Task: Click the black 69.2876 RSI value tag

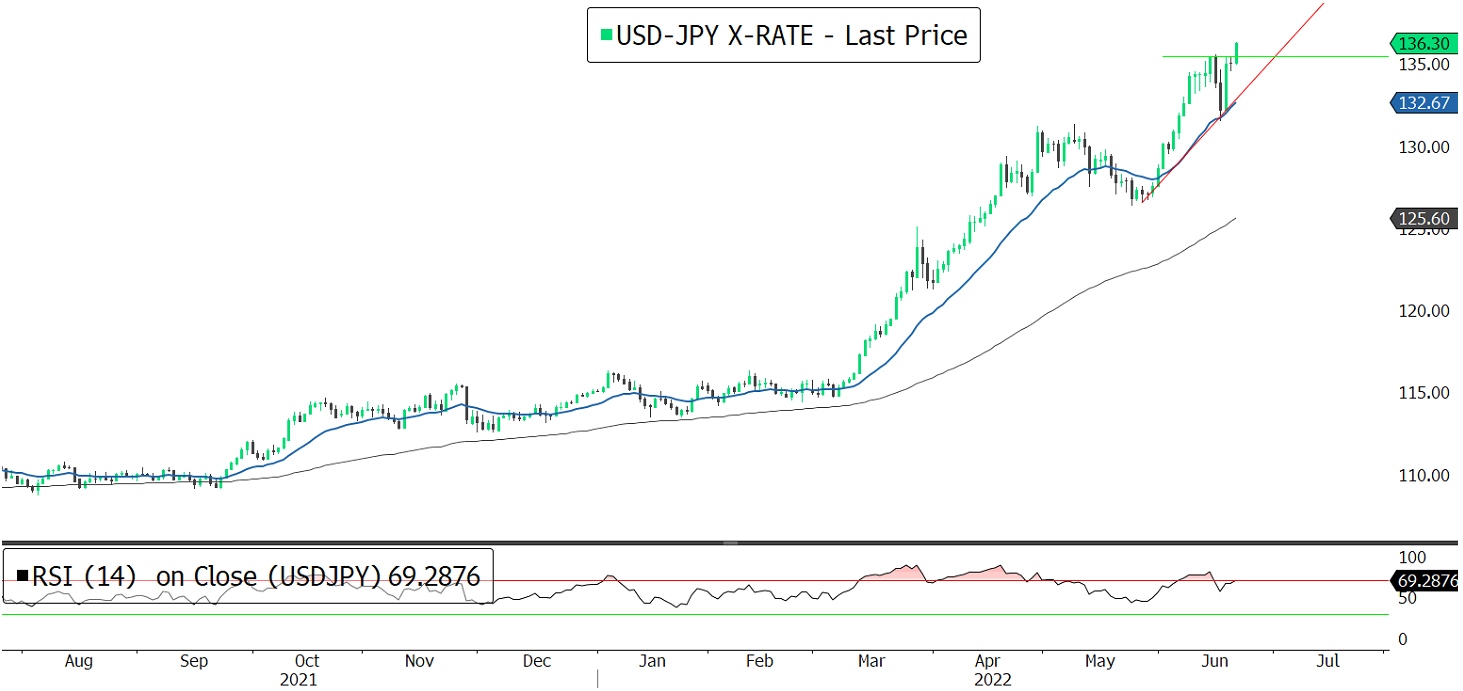Action: pyautogui.click(x=1424, y=580)
